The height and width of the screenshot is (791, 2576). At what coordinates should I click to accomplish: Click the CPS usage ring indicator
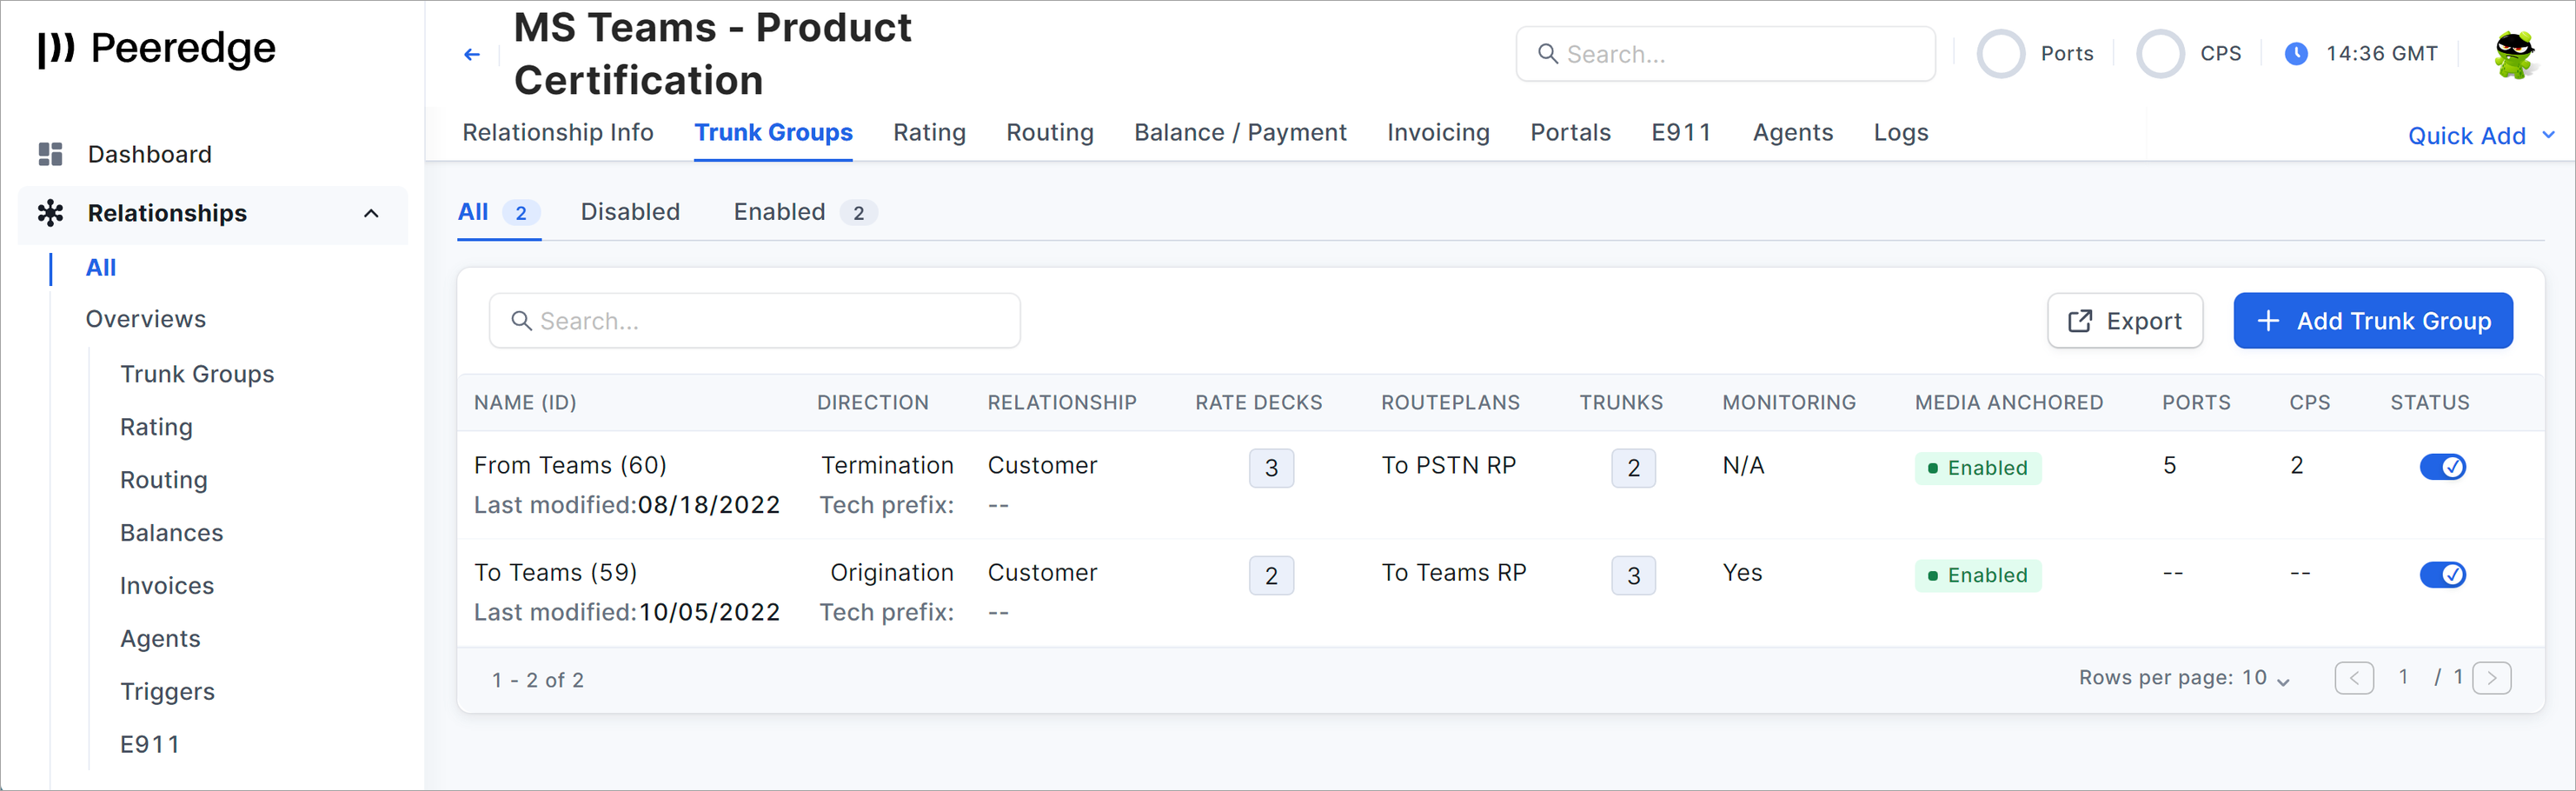click(2160, 54)
